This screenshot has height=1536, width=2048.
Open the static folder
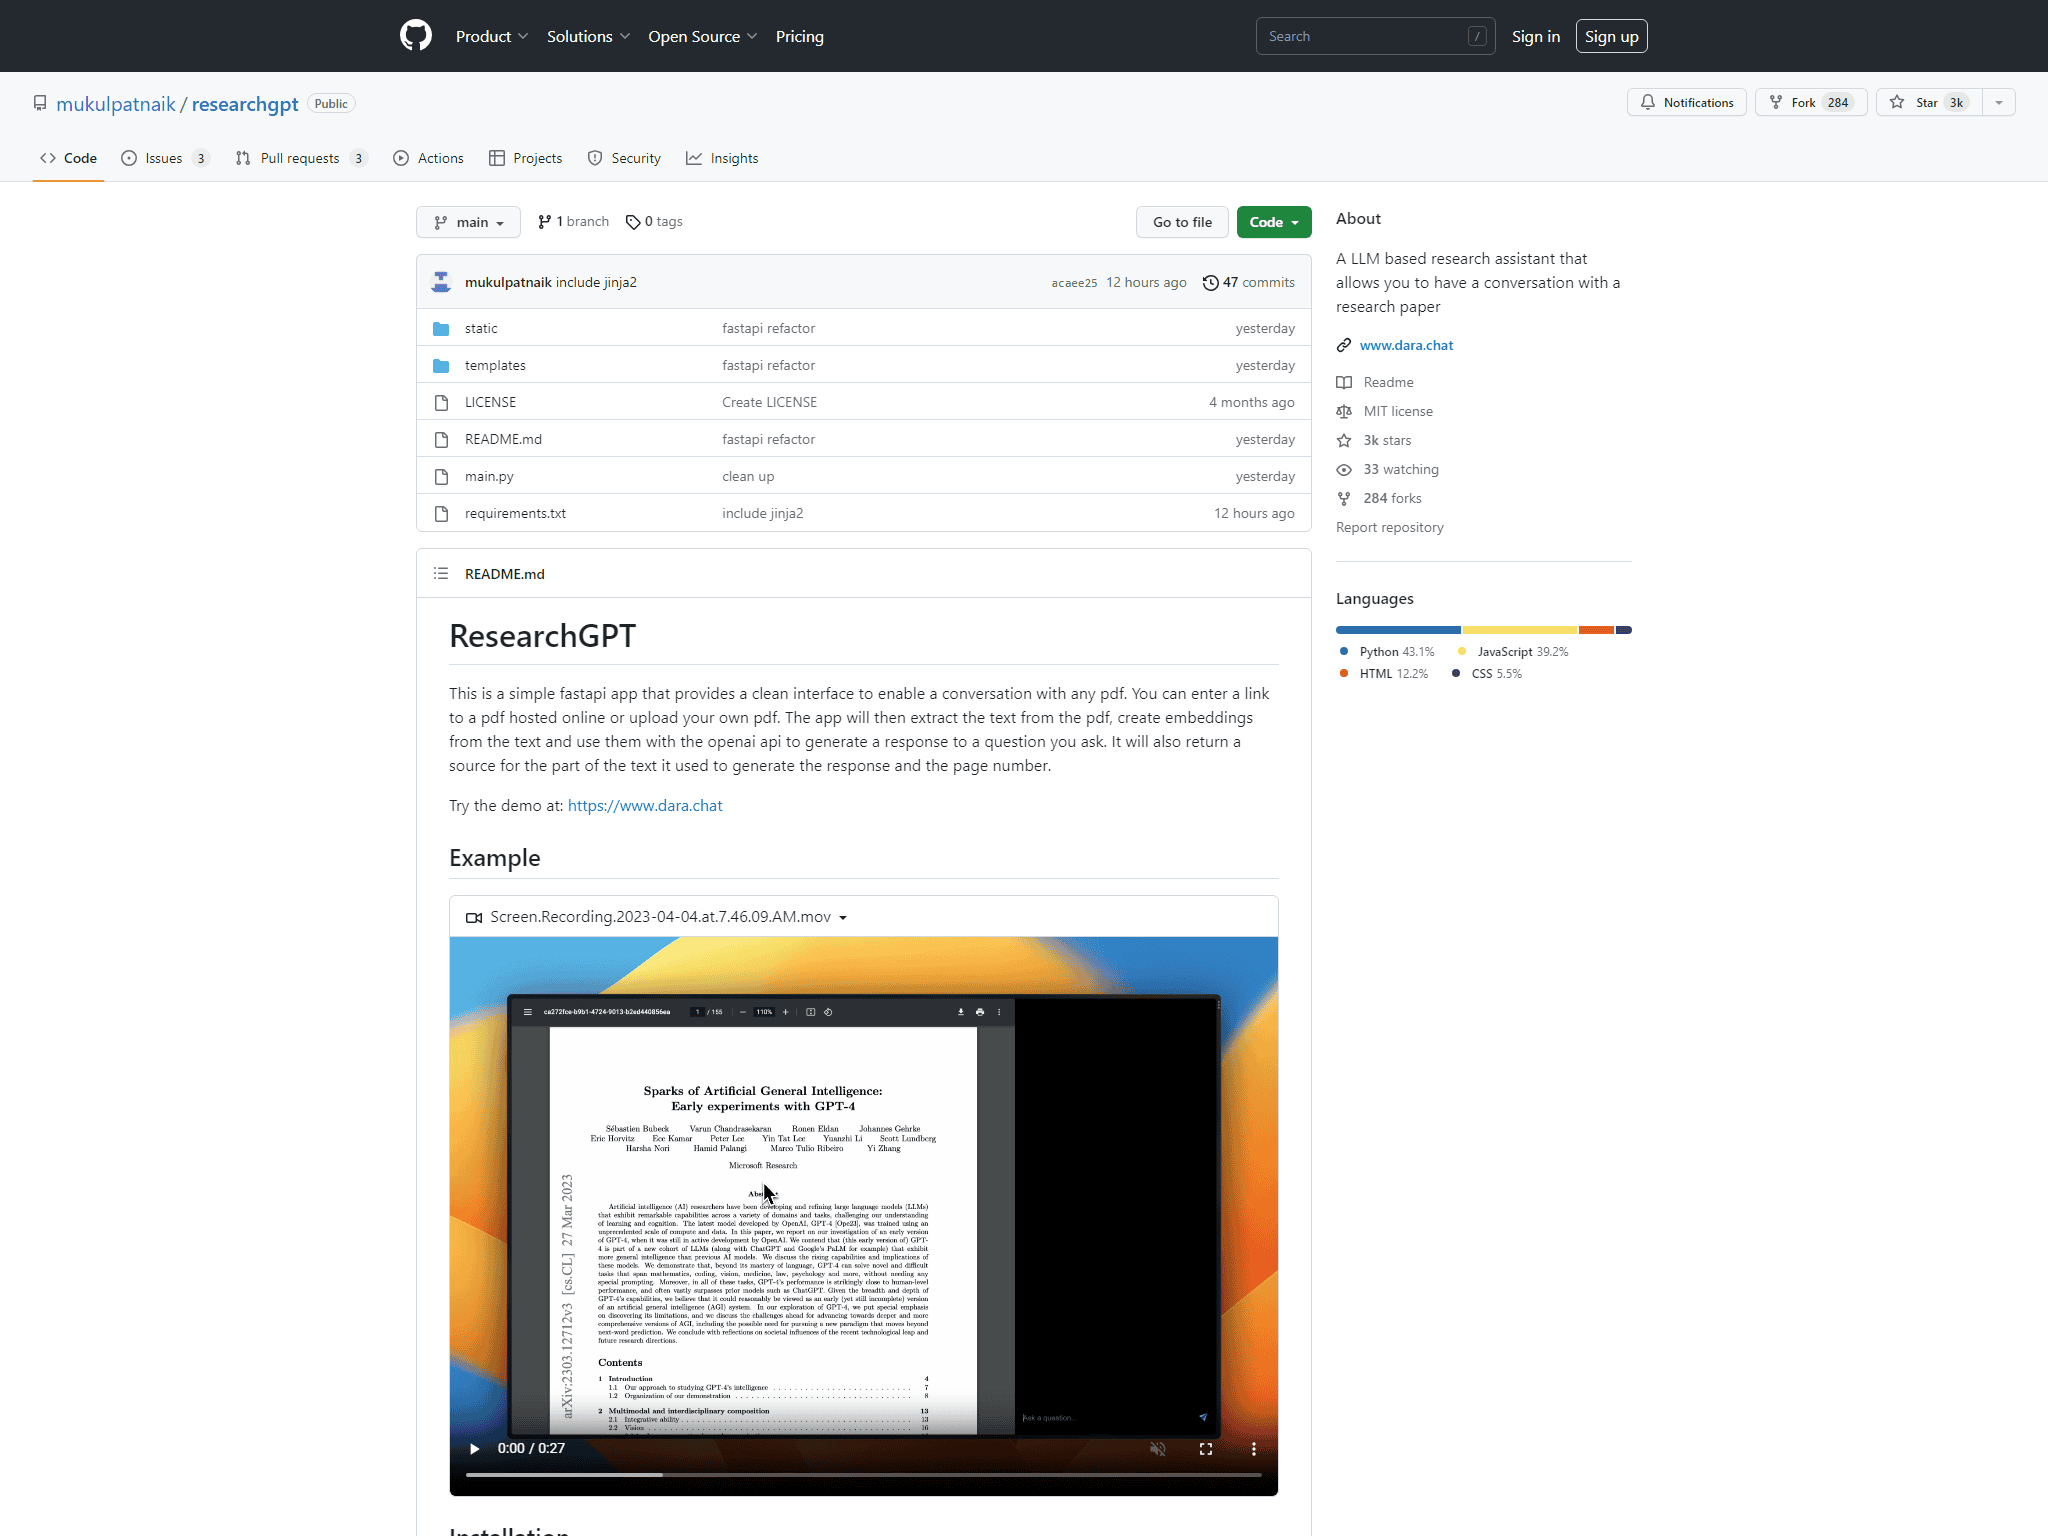pos(481,328)
